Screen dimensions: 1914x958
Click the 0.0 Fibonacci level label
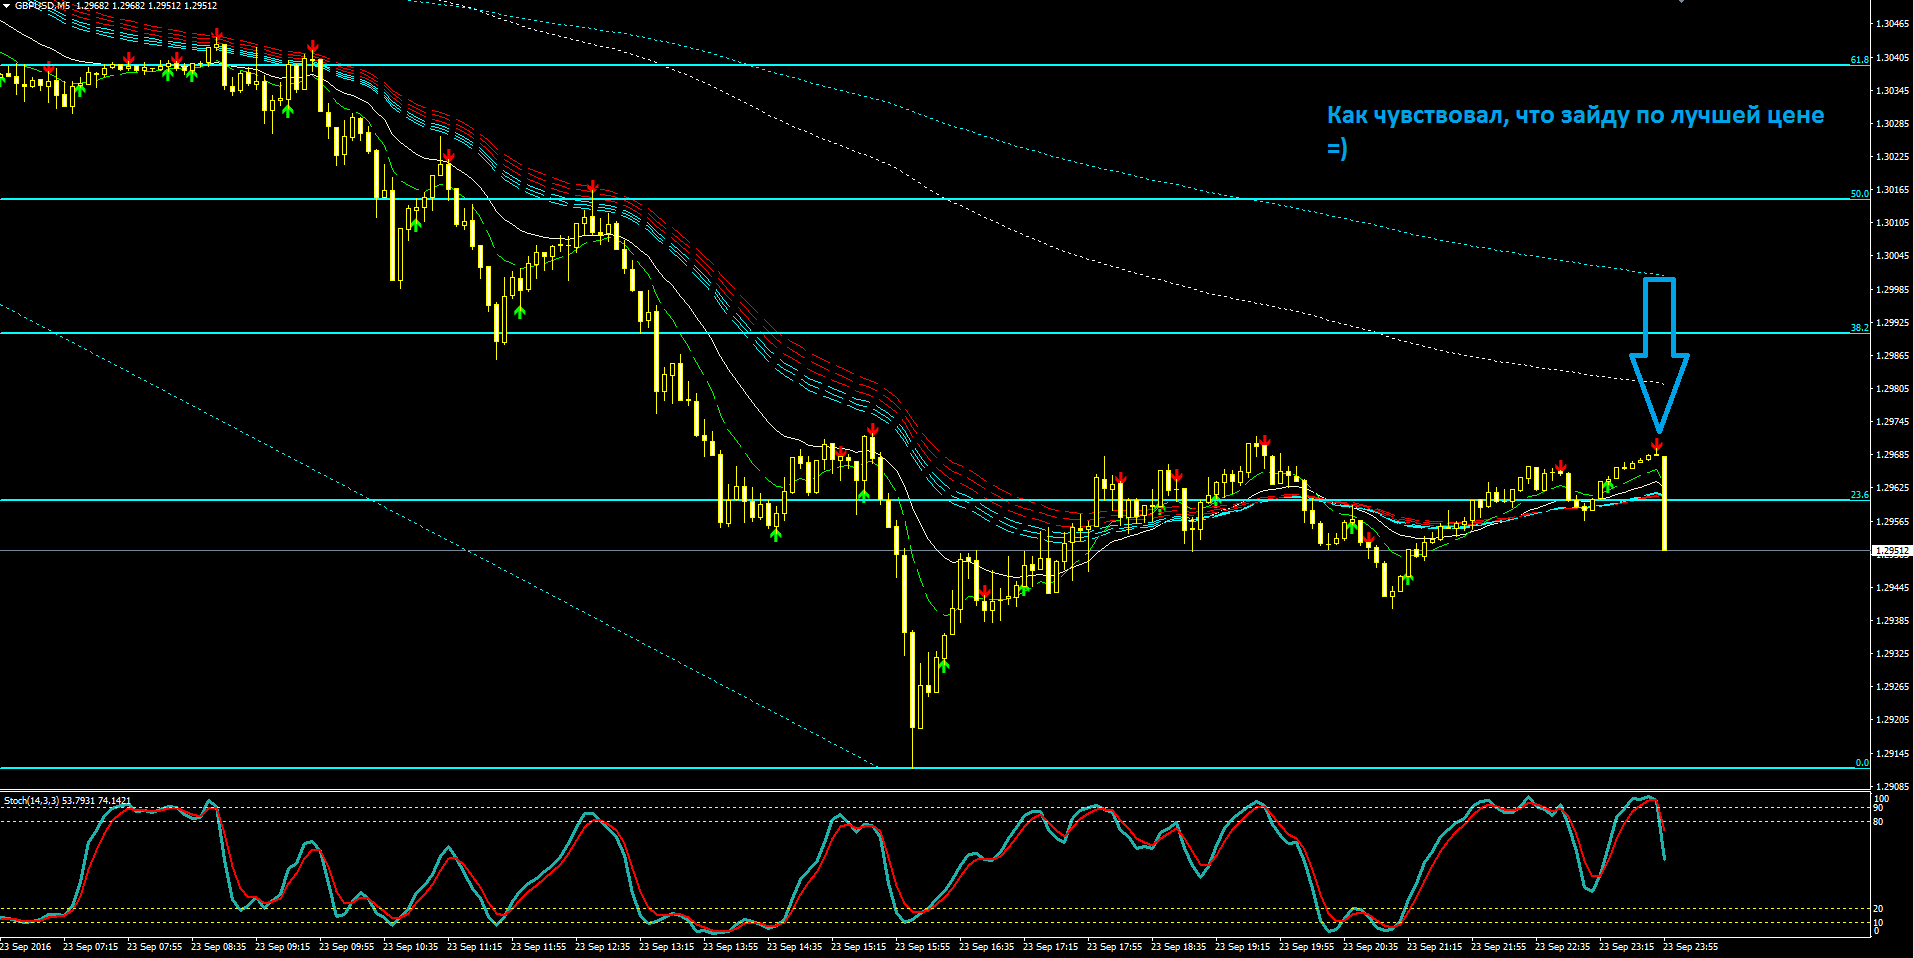pyautogui.click(x=1862, y=763)
